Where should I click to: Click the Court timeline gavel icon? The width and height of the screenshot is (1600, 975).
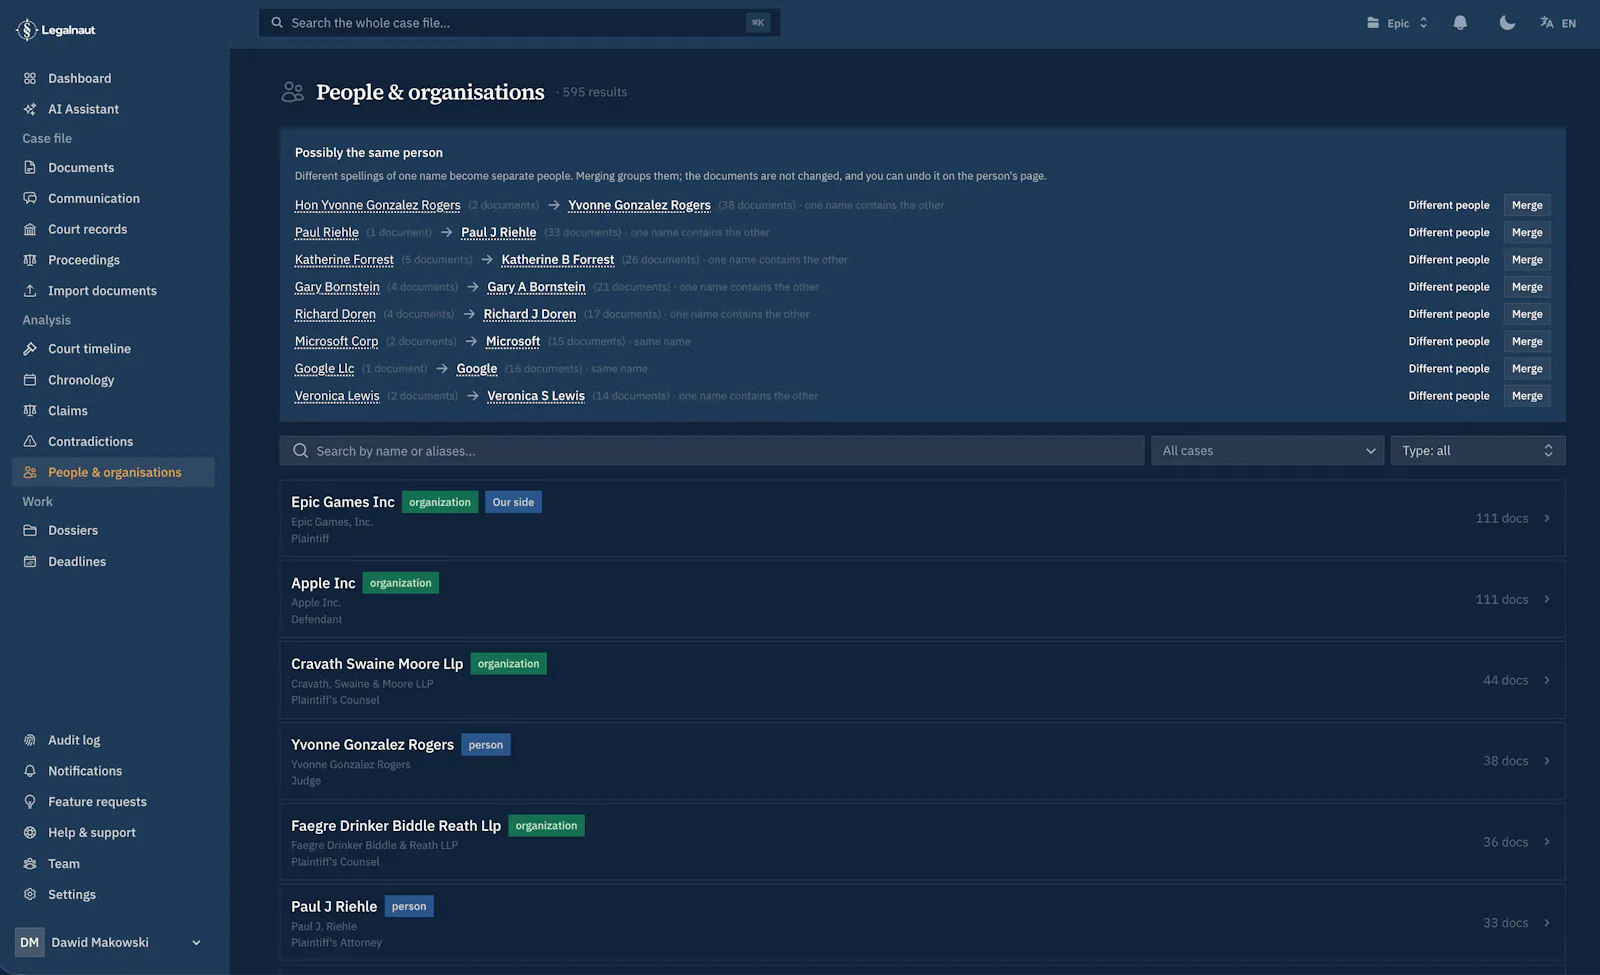[30, 349]
